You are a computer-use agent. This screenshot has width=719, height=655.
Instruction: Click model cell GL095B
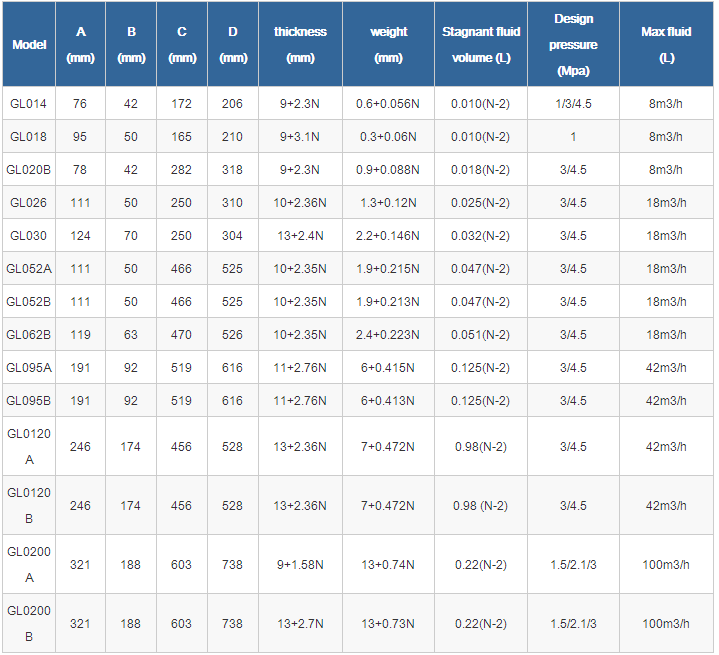28,401
